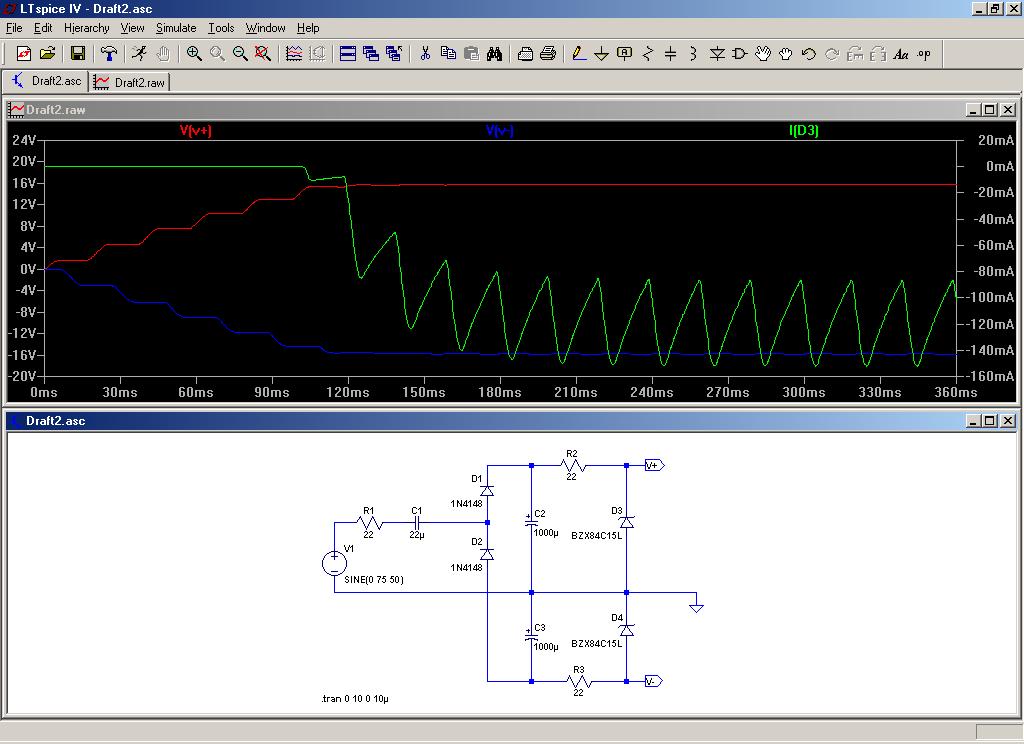Open the Edit menu
The height and width of the screenshot is (744, 1024).
click(43, 27)
